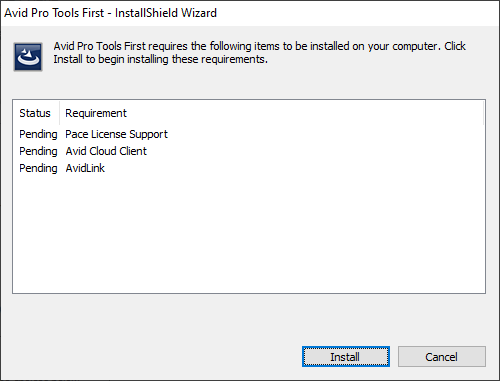500x381 pixels.
Task: Click the Status column header
Action: 35,113
